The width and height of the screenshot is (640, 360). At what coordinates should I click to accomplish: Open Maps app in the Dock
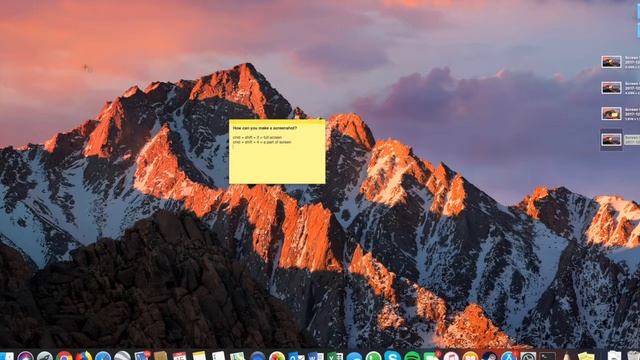coord(237,356)
